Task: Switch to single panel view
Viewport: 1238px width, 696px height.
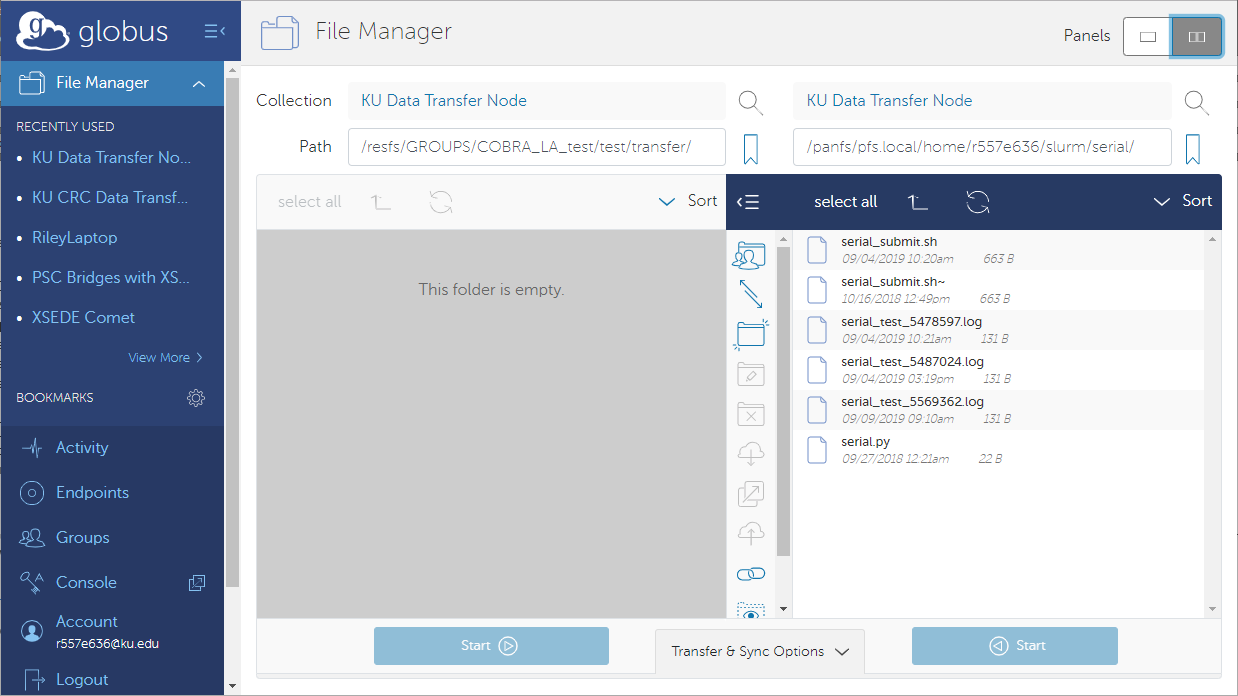Action: coord(1147,37)
